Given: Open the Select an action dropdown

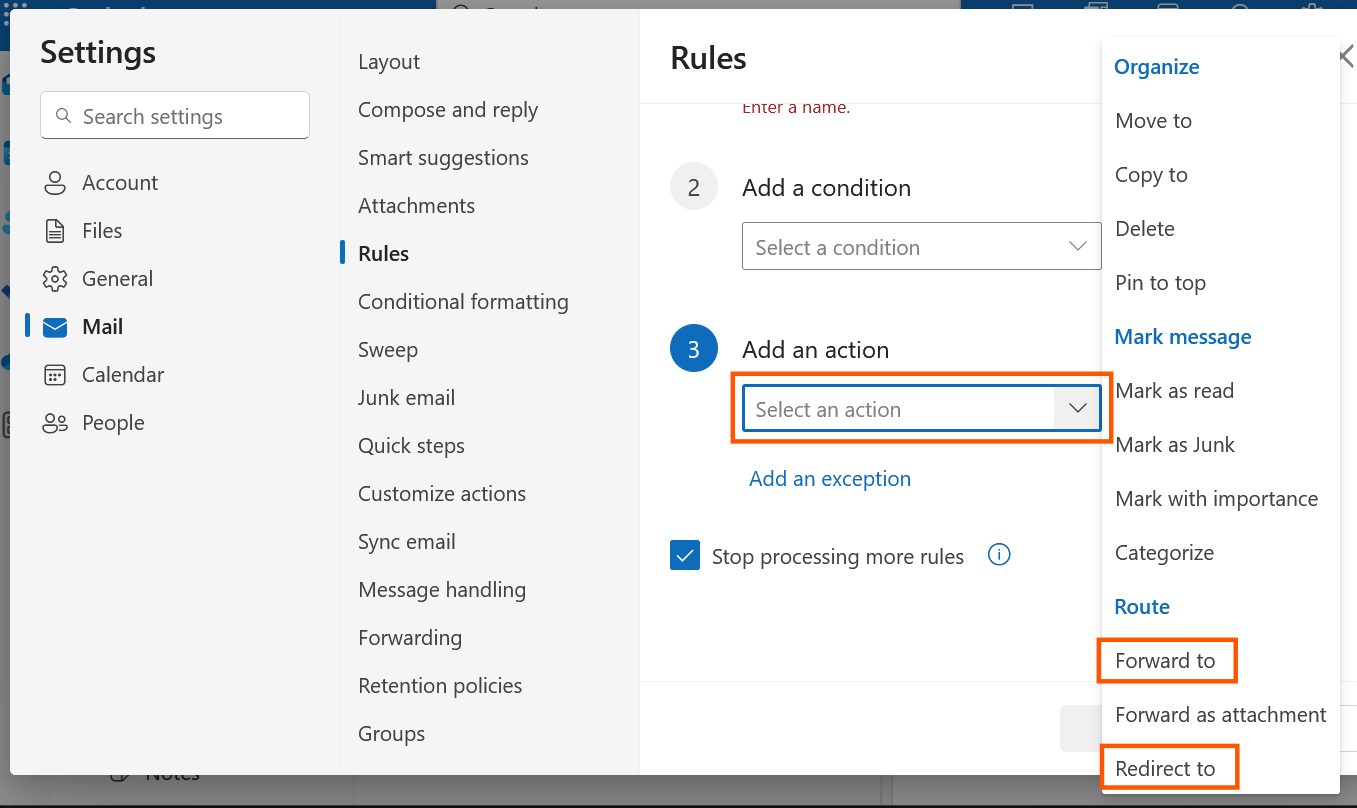Looking at the screenshot, I should click(x=921, y=409).
